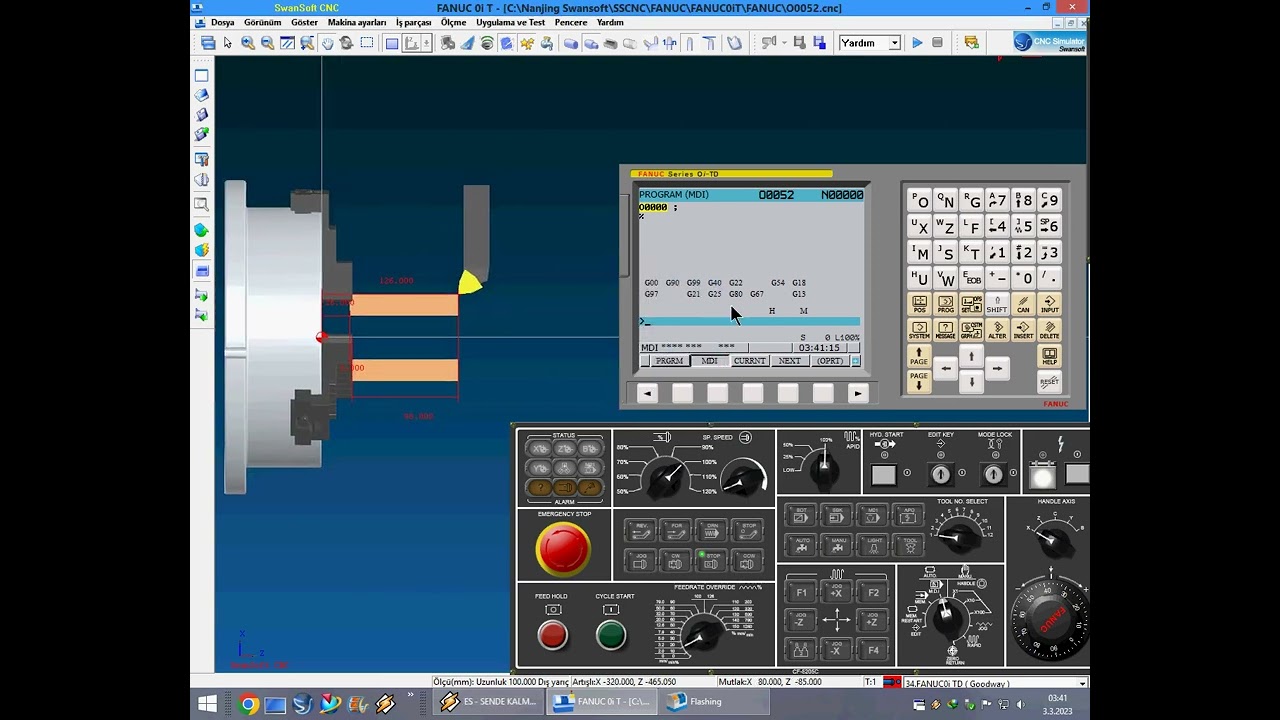This screenshot has height=720, width=1280.
Task: Click the PAGE down key
Action: tap(919, 381)
